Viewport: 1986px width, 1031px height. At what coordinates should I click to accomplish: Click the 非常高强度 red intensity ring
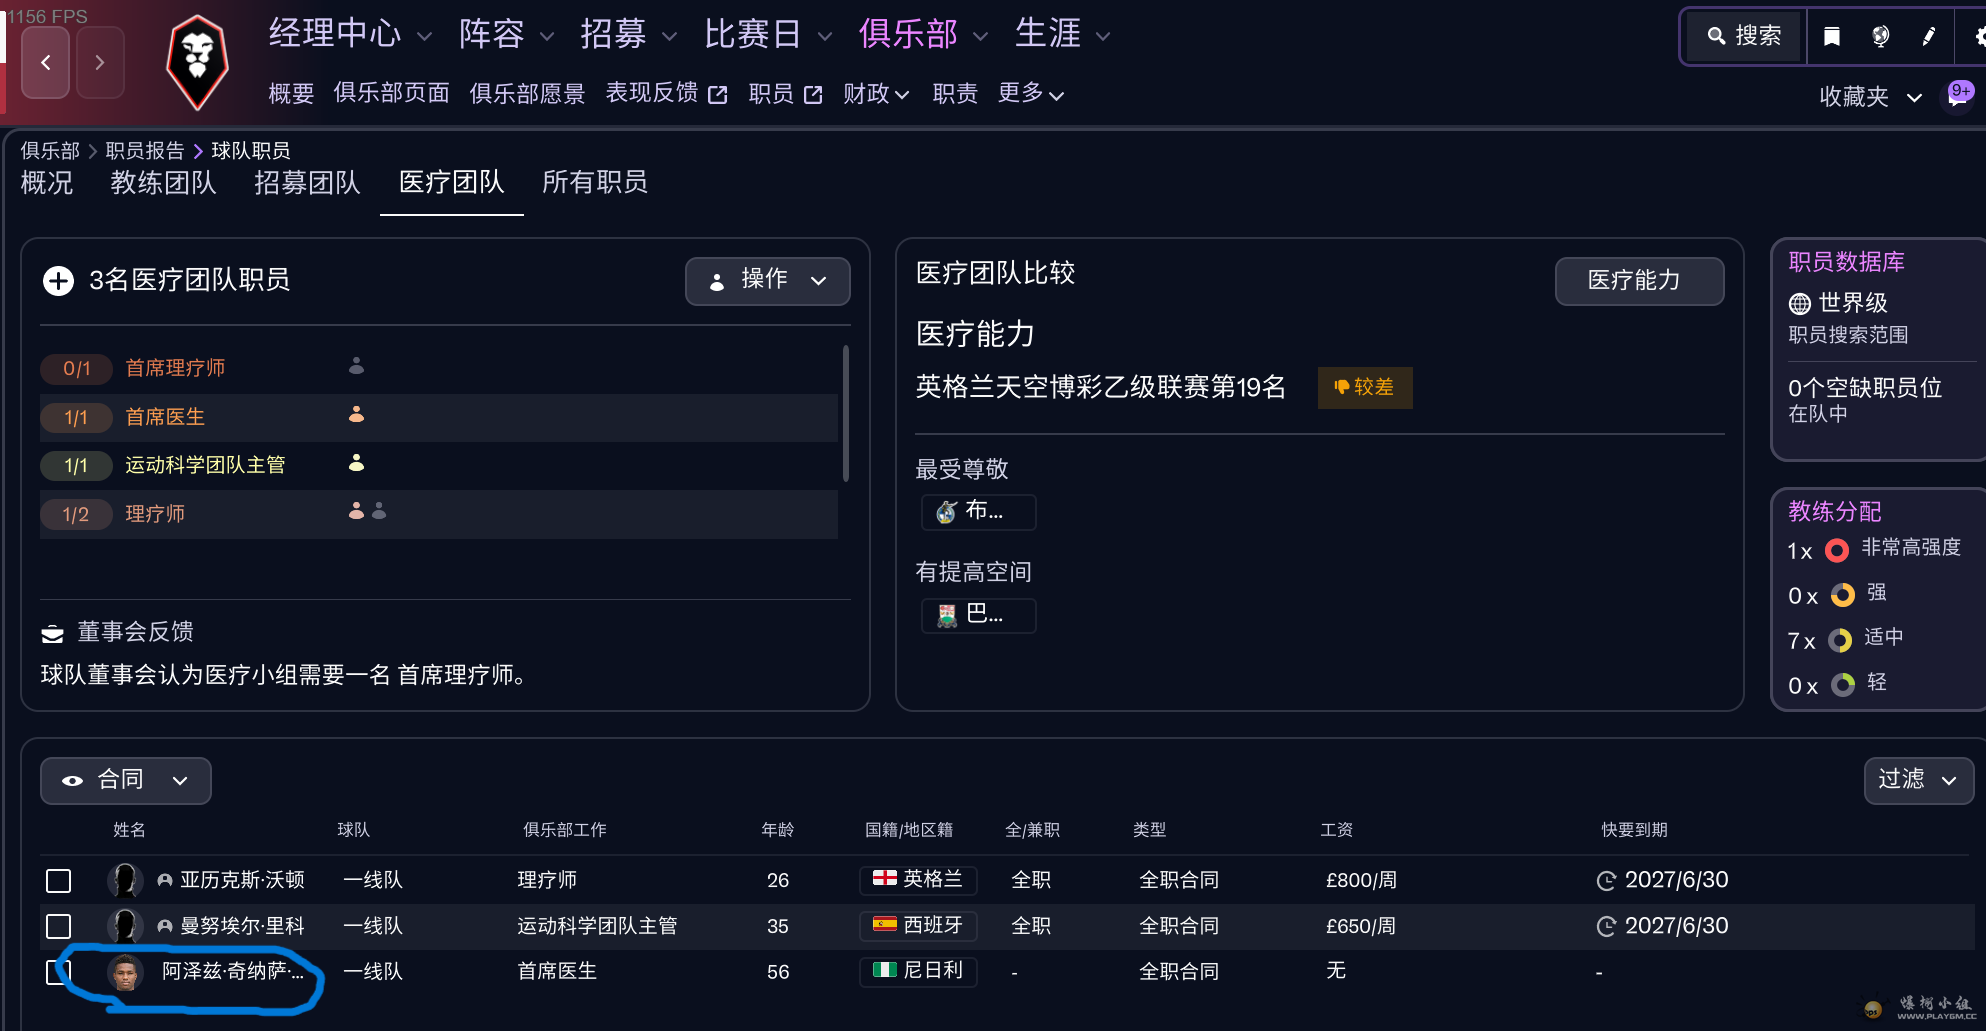pos(1836,550)
